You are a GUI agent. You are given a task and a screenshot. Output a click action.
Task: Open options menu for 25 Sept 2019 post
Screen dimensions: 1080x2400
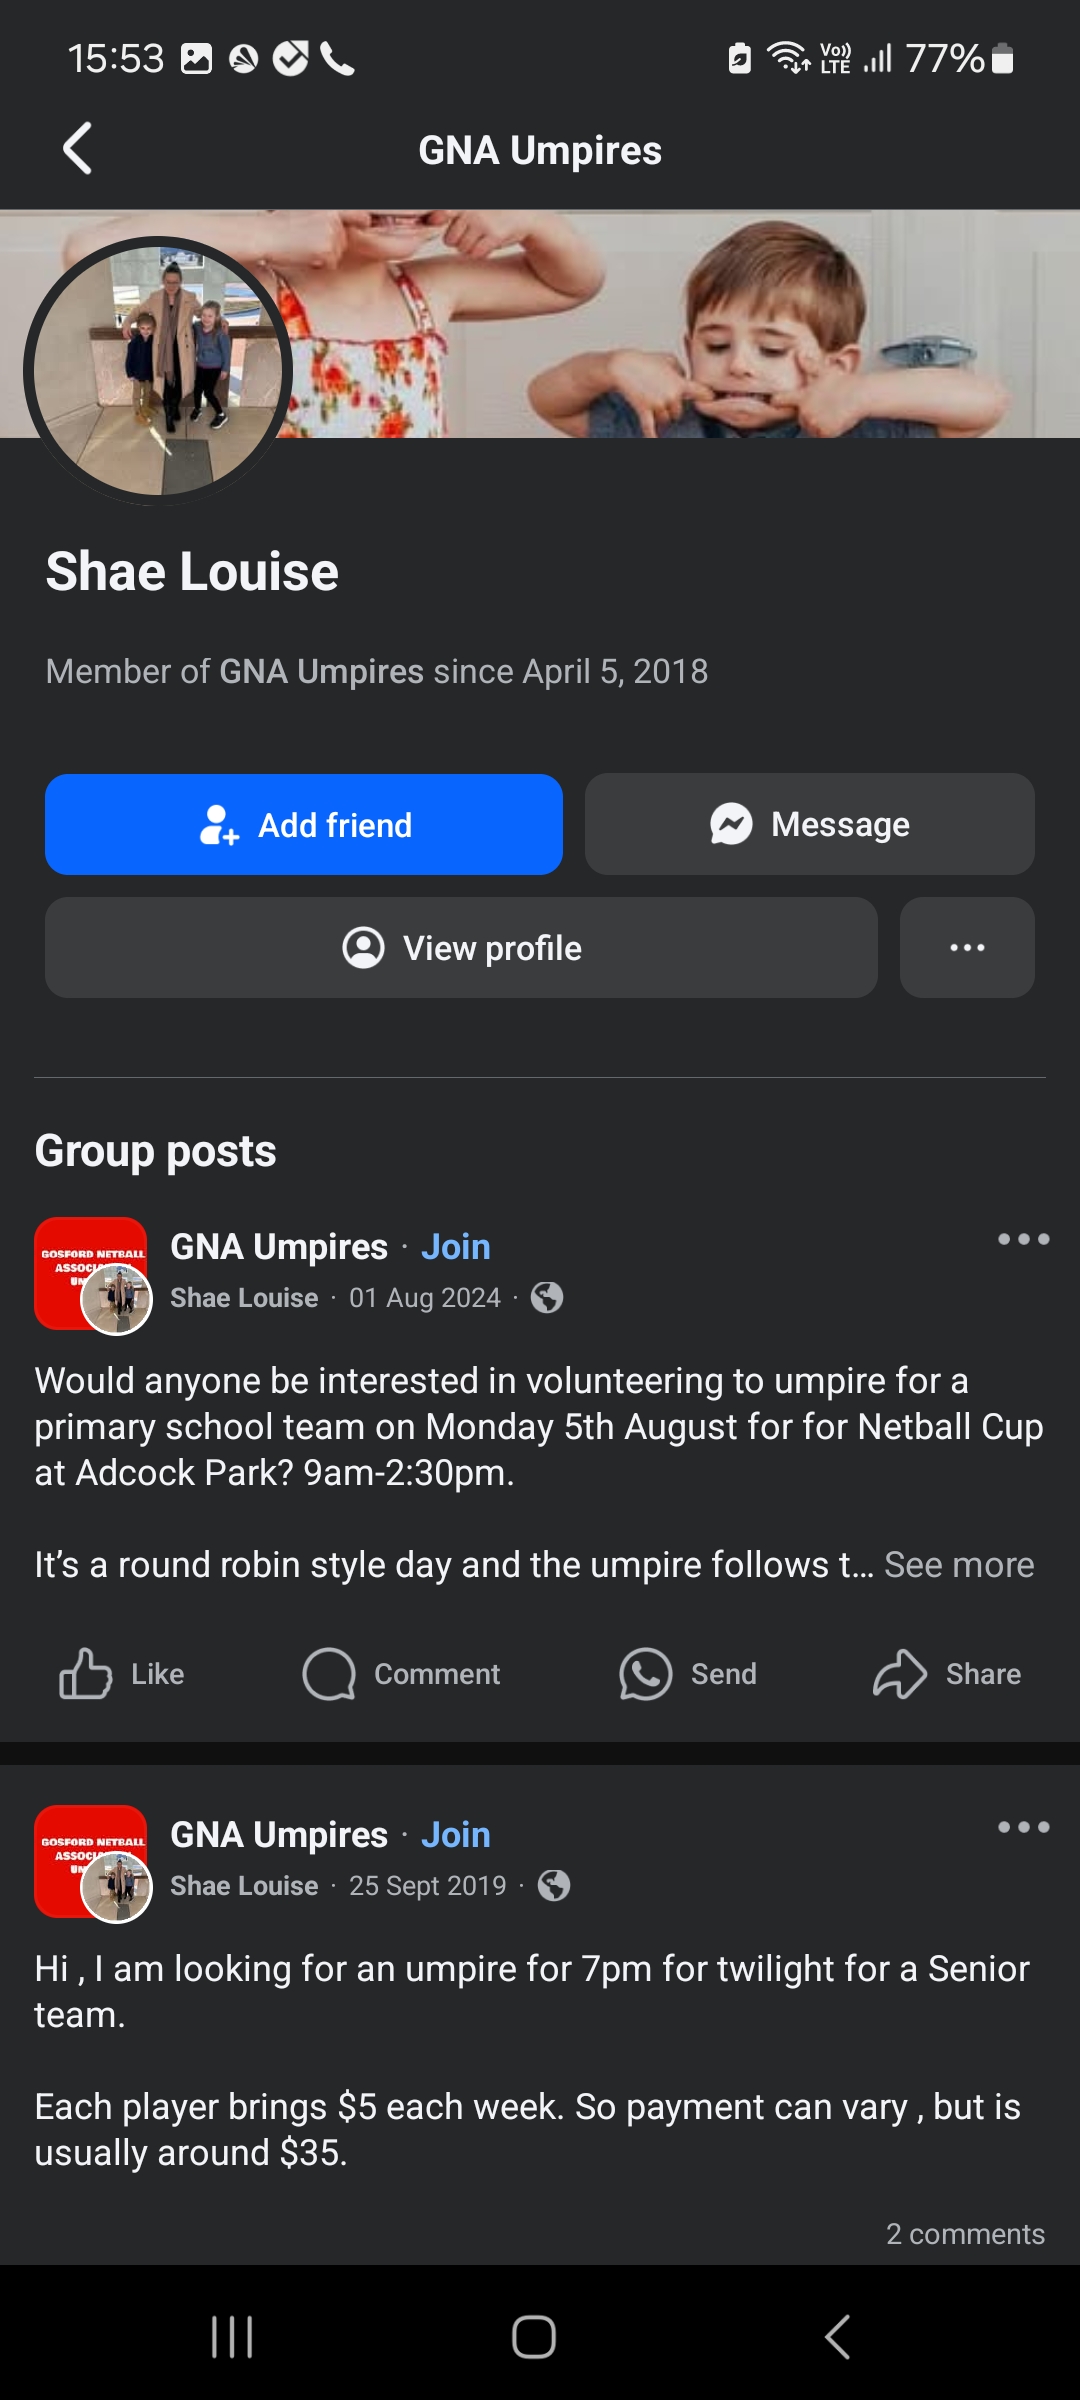click(1023, 1828)
